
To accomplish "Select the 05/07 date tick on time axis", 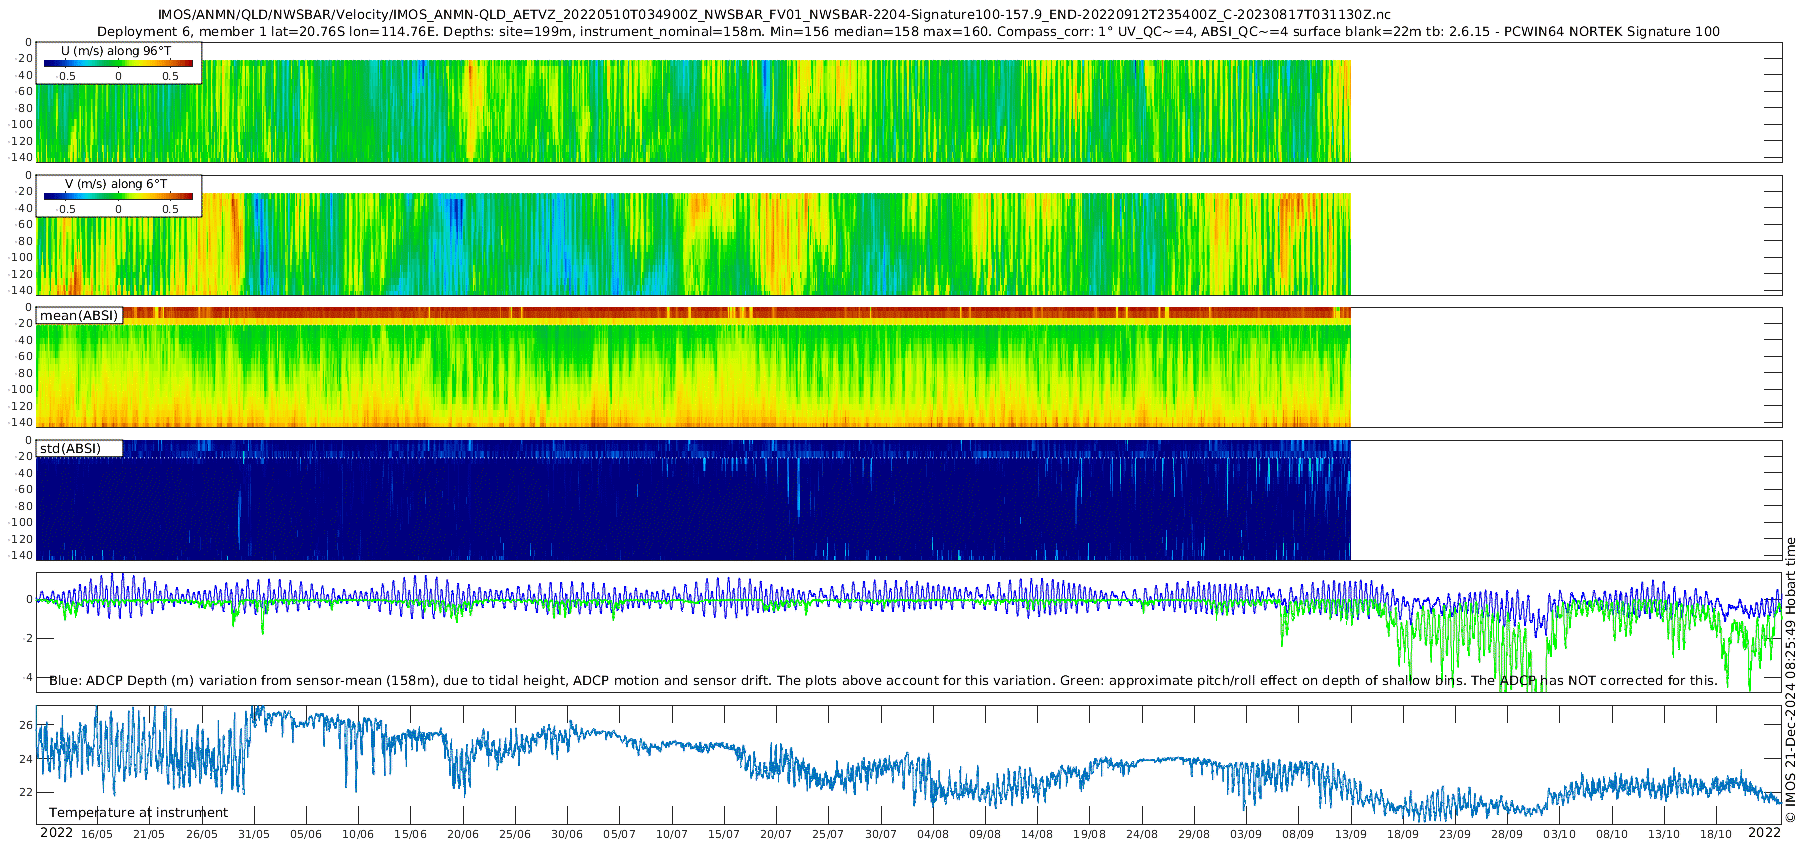I will 619,834.
